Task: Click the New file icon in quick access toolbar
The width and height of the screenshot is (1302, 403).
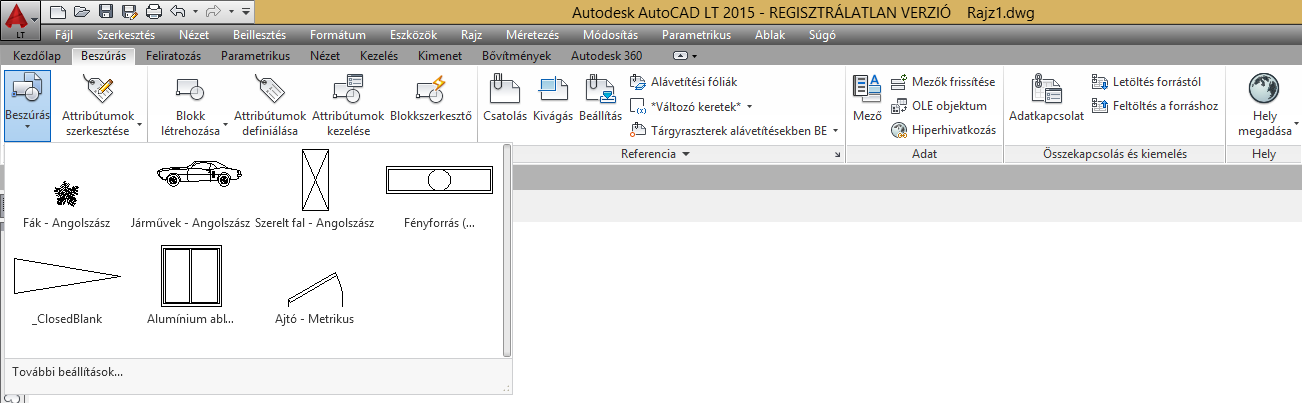Action: tap(57, 13)
